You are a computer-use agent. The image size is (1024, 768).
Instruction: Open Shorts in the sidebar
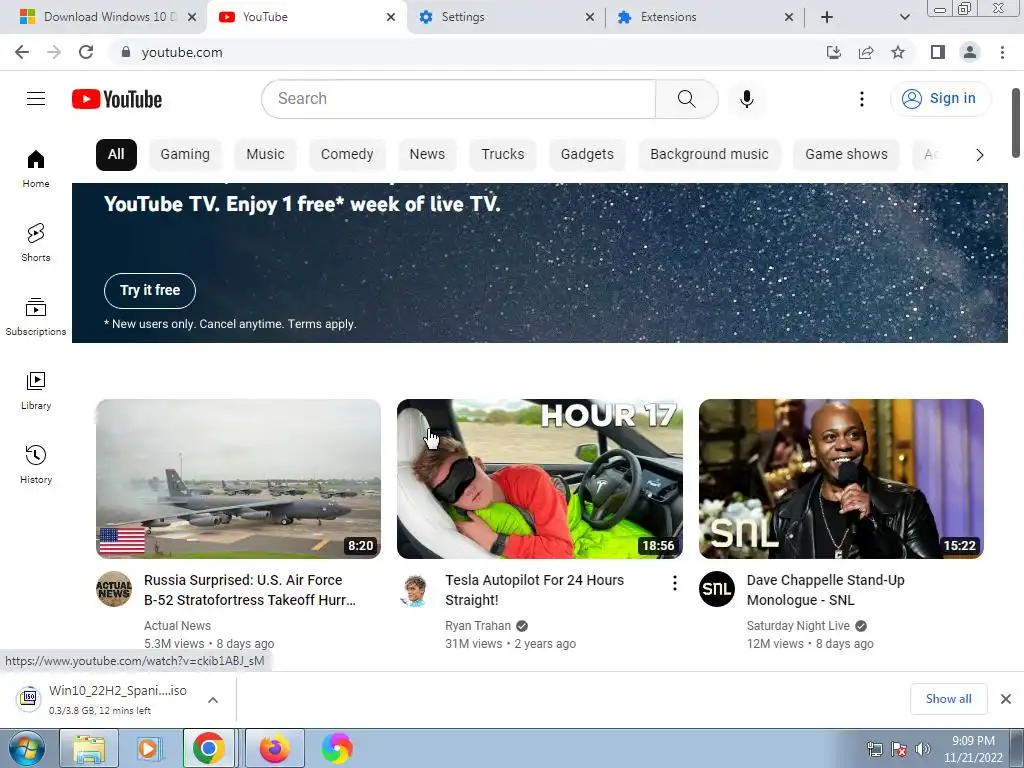pyautogui.click(x=36, y=242)
